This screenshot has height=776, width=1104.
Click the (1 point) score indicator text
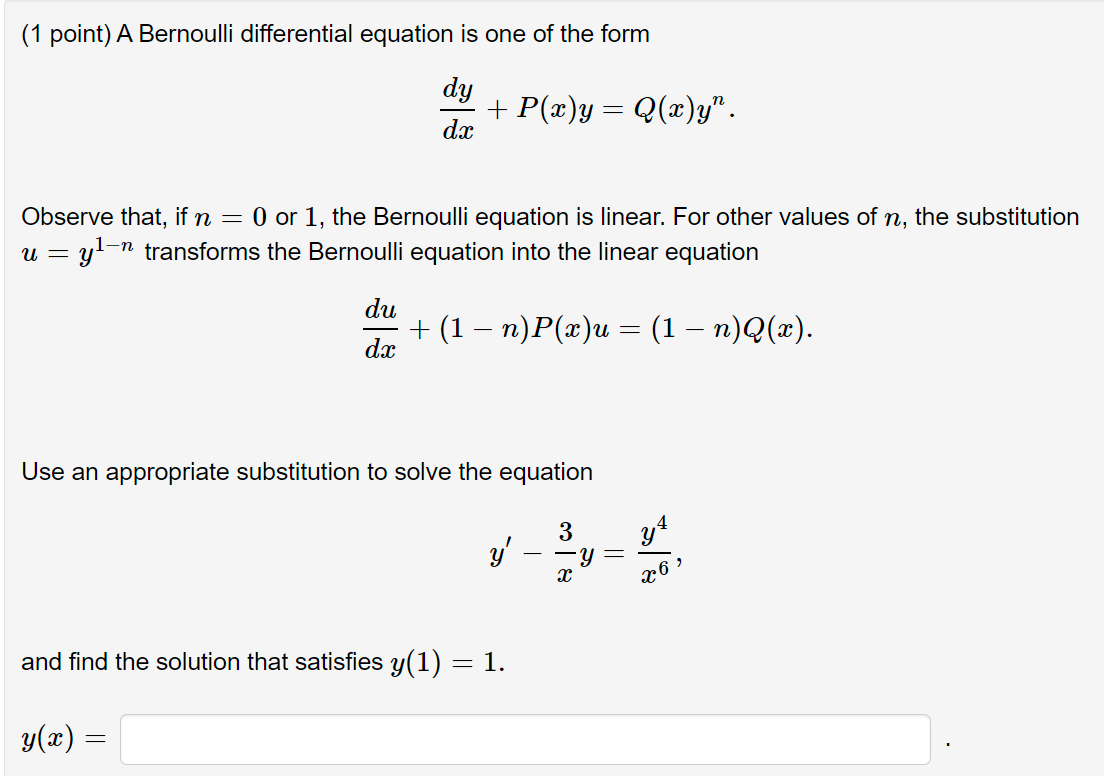tap(60, 33)
